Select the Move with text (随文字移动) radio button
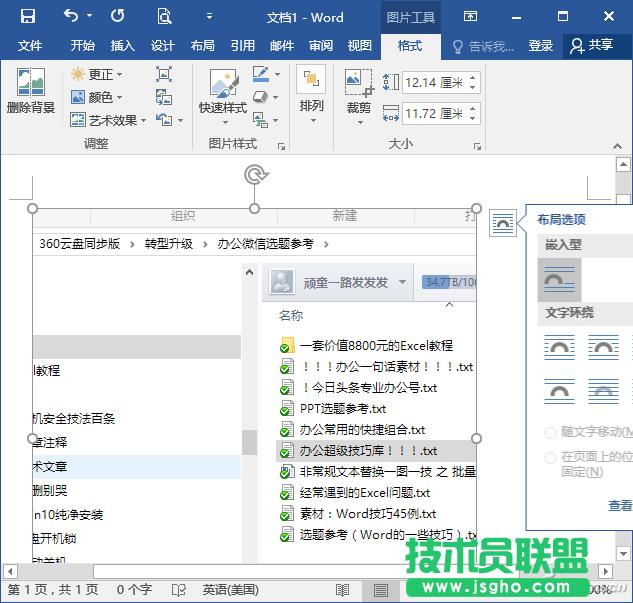 pos(550,432)
